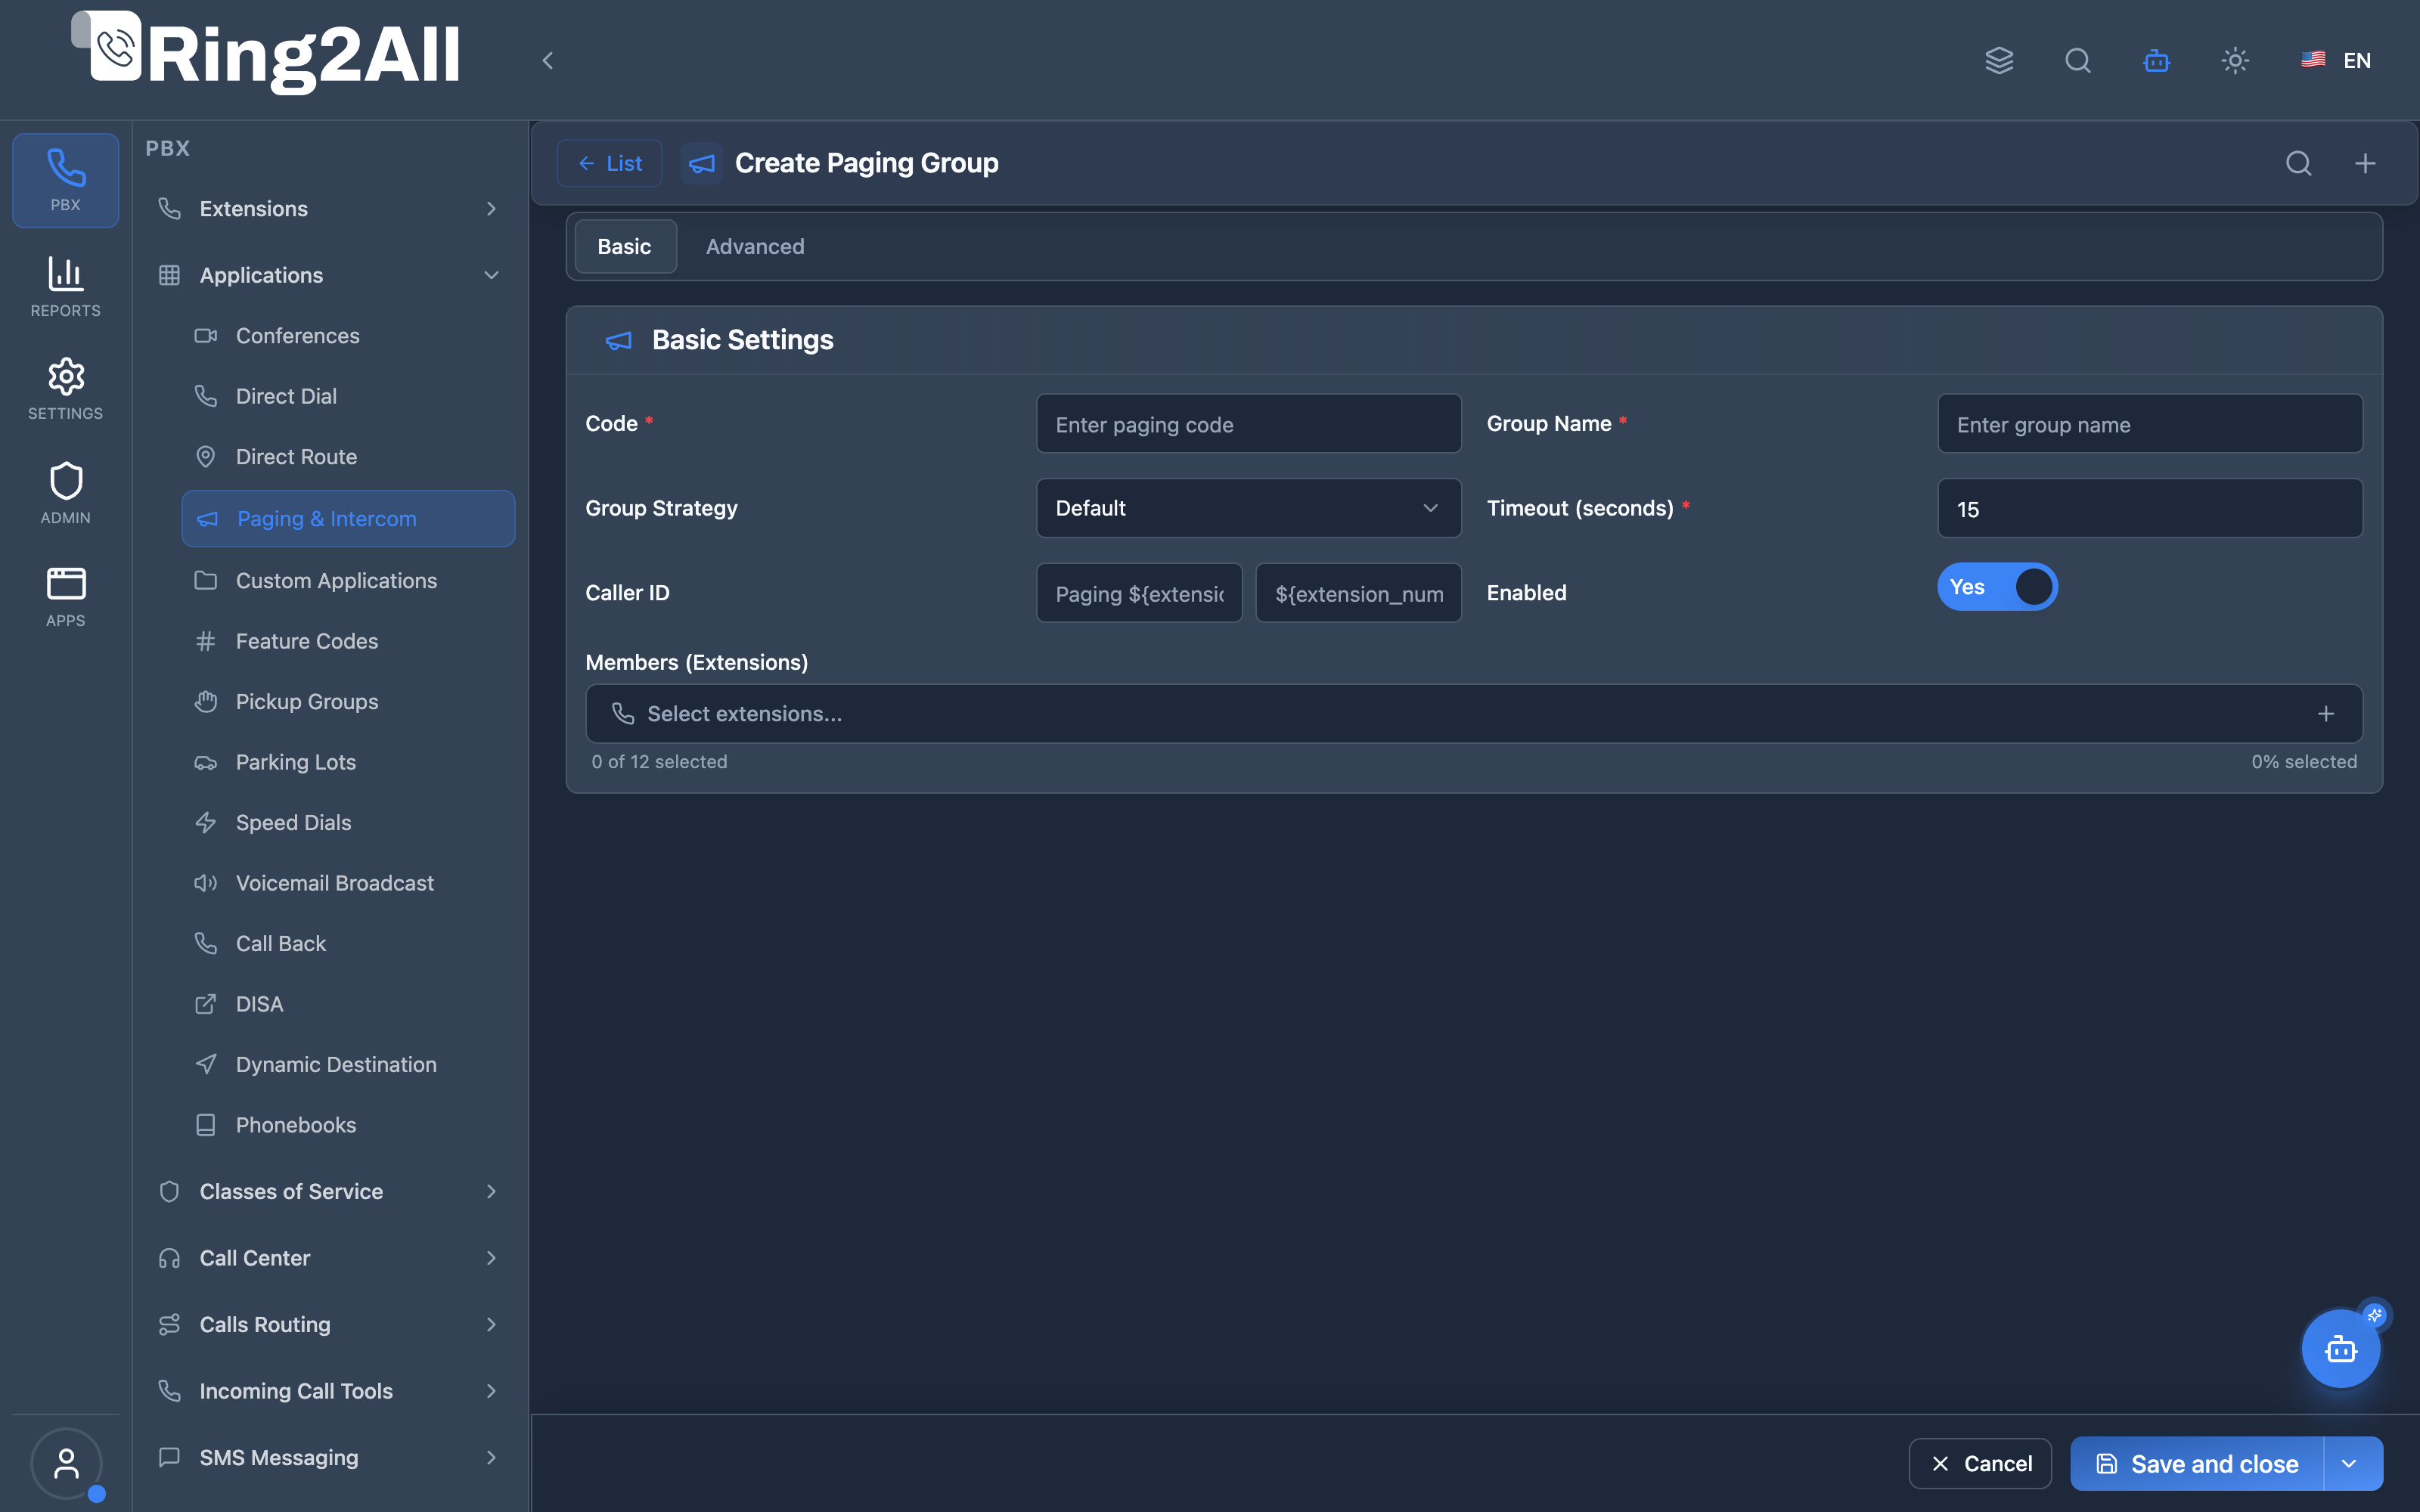Click the Timeout seconds field
Screen dimensions: 2420x1512
[2150, 508]
